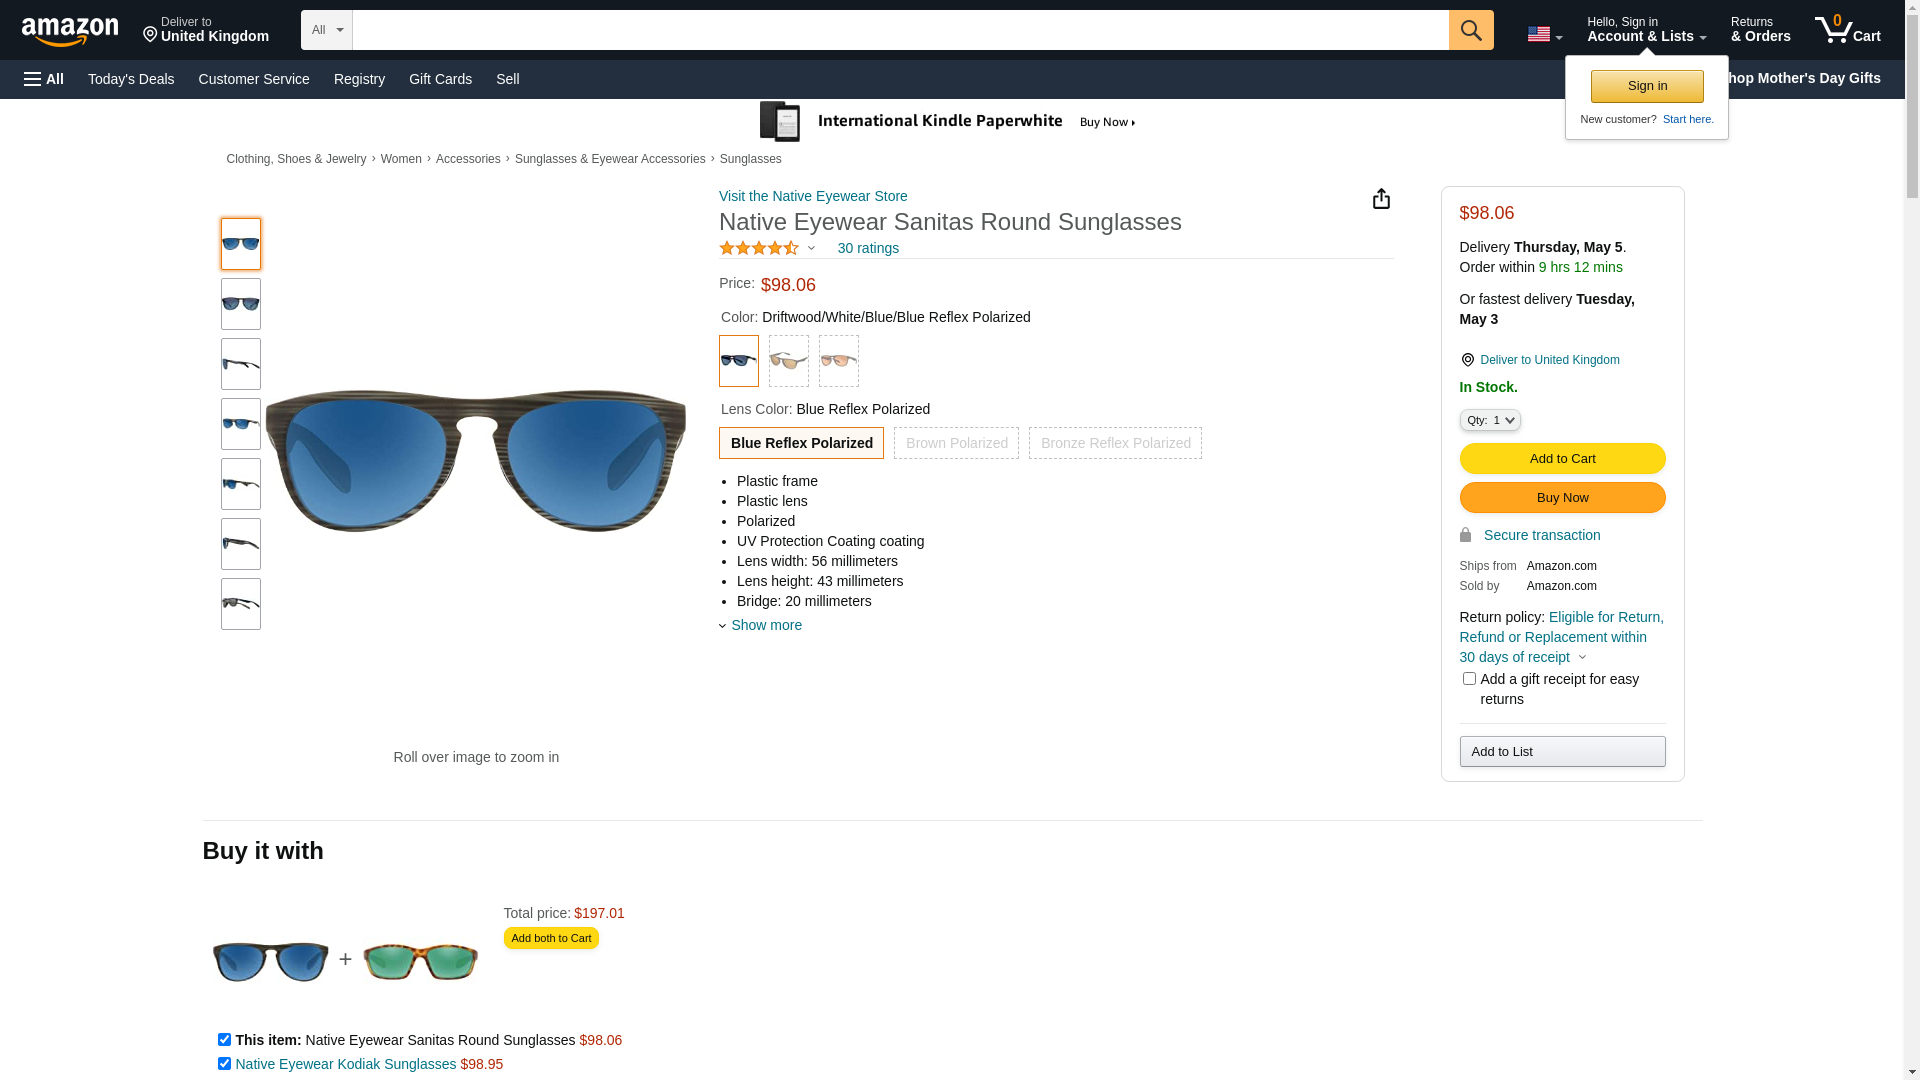
Task: Go to Gift Cards menu item
Action: (440, 79)
